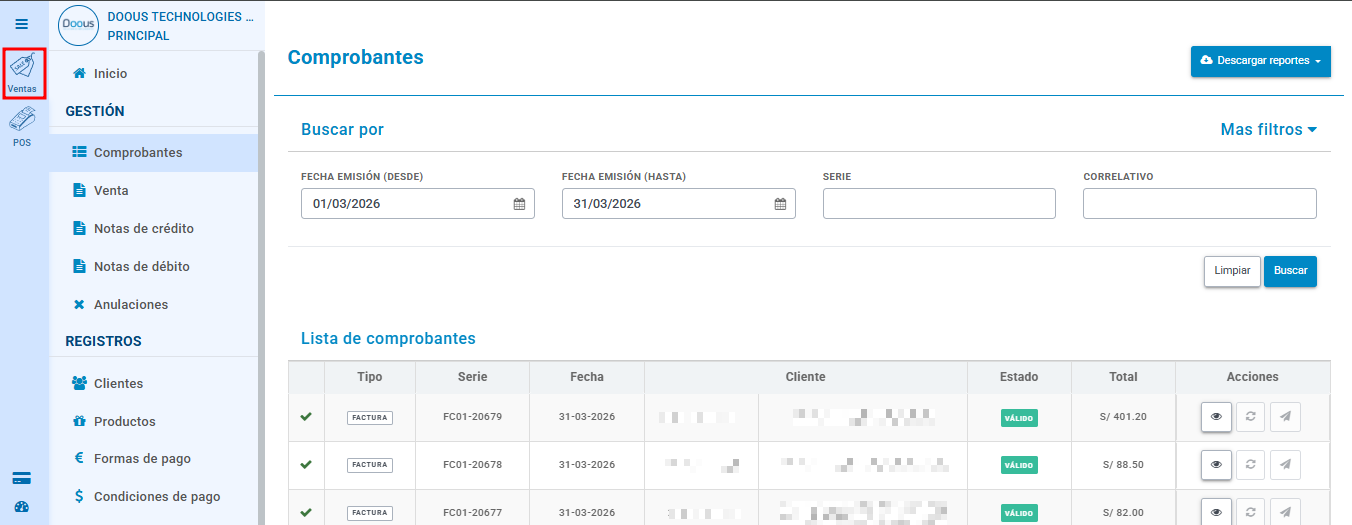
Task: Focus the Serie input field
Action: pyautogui.click(x=939, y=203)
